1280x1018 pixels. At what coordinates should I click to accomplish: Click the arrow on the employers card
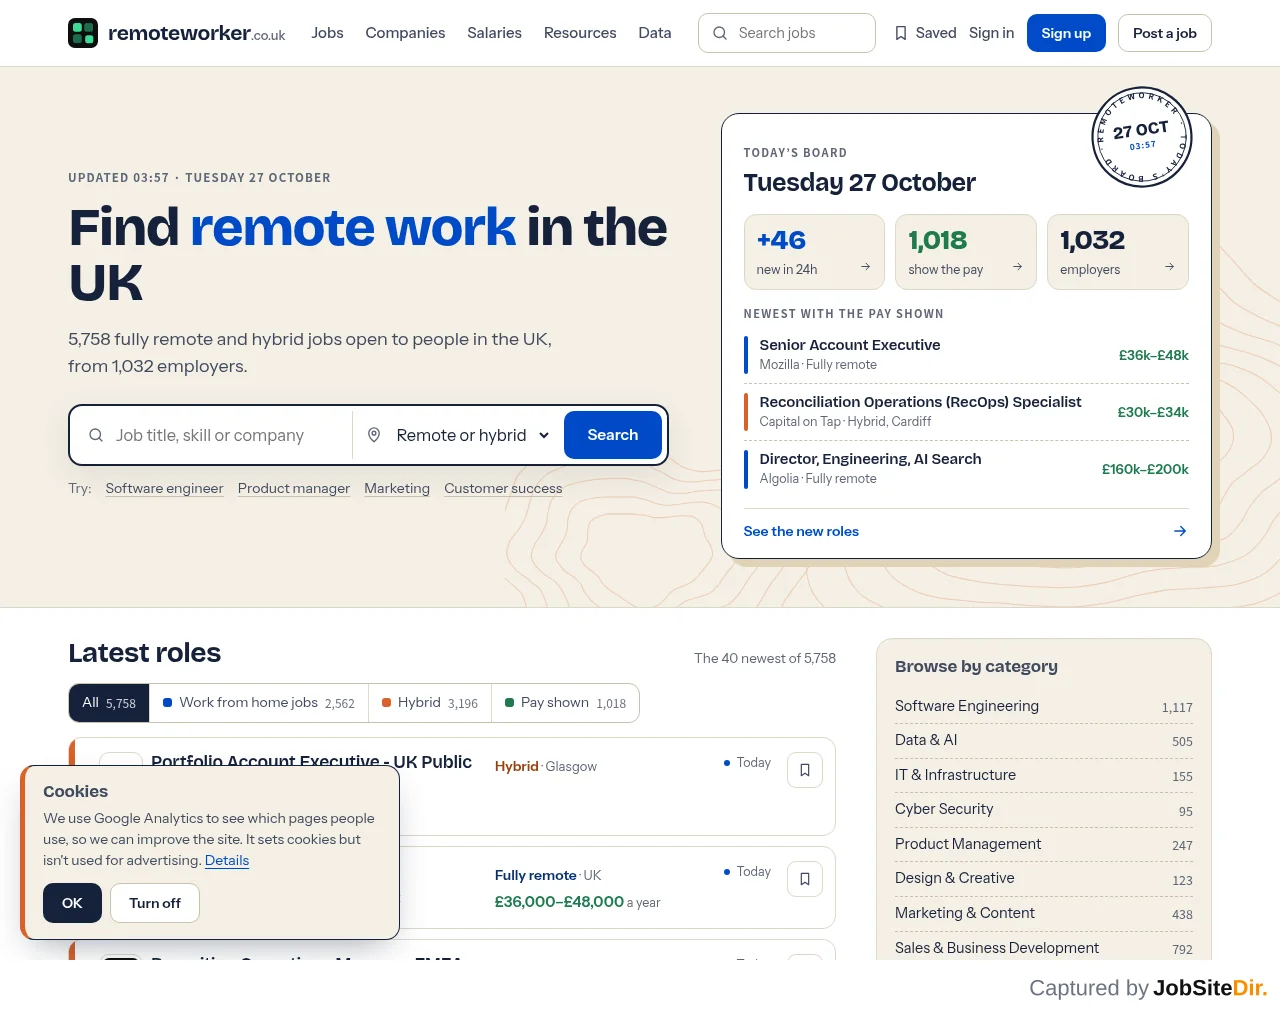(x=1169, y=267)
